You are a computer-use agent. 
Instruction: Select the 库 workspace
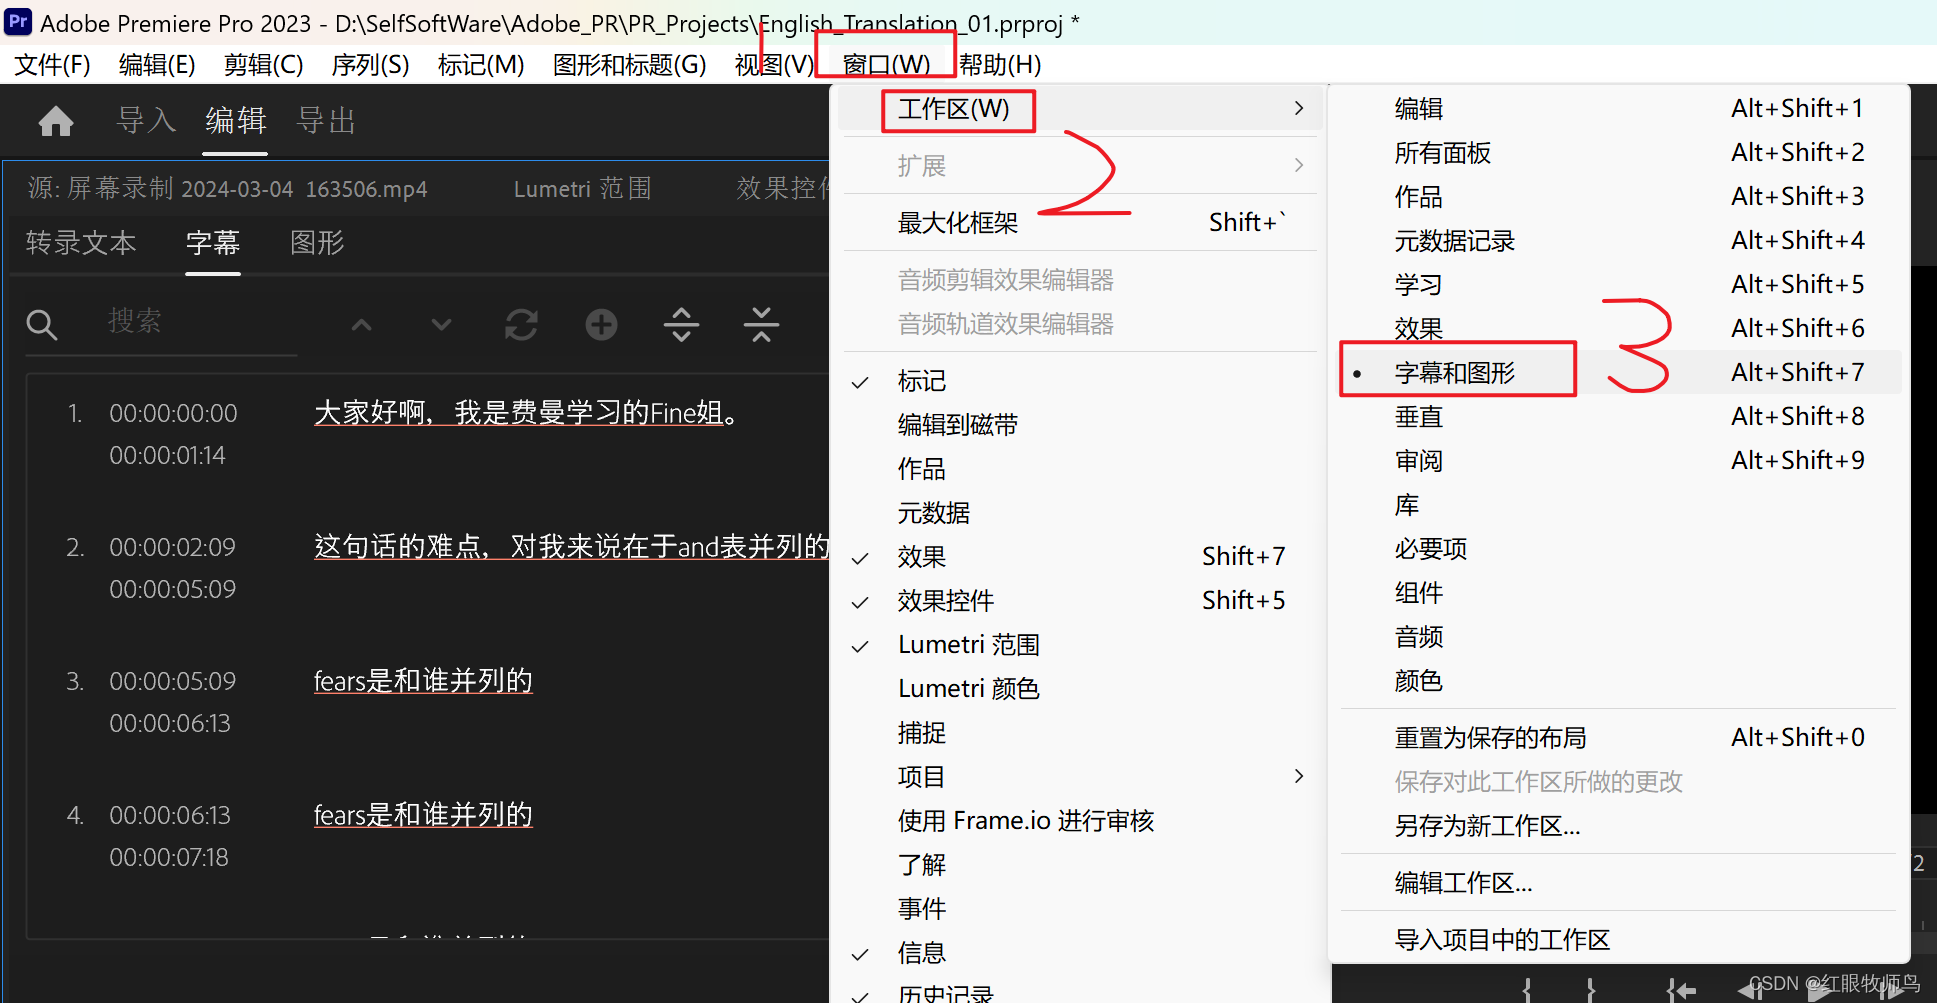coord(1619,505)
